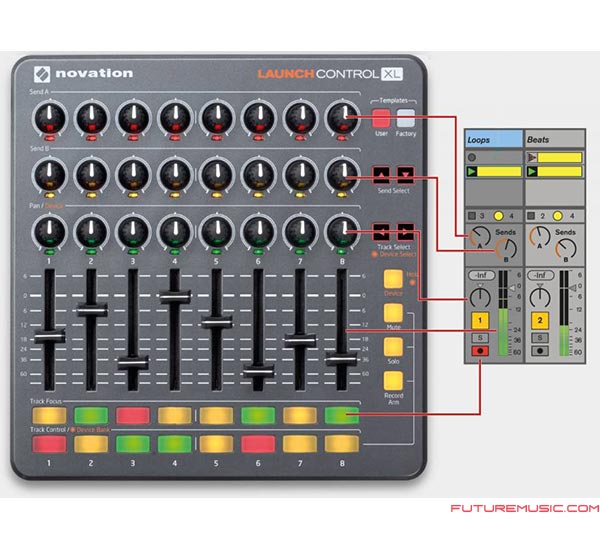Click Beats track clip stop square
The image size is (600, 550).
(531, 216)
